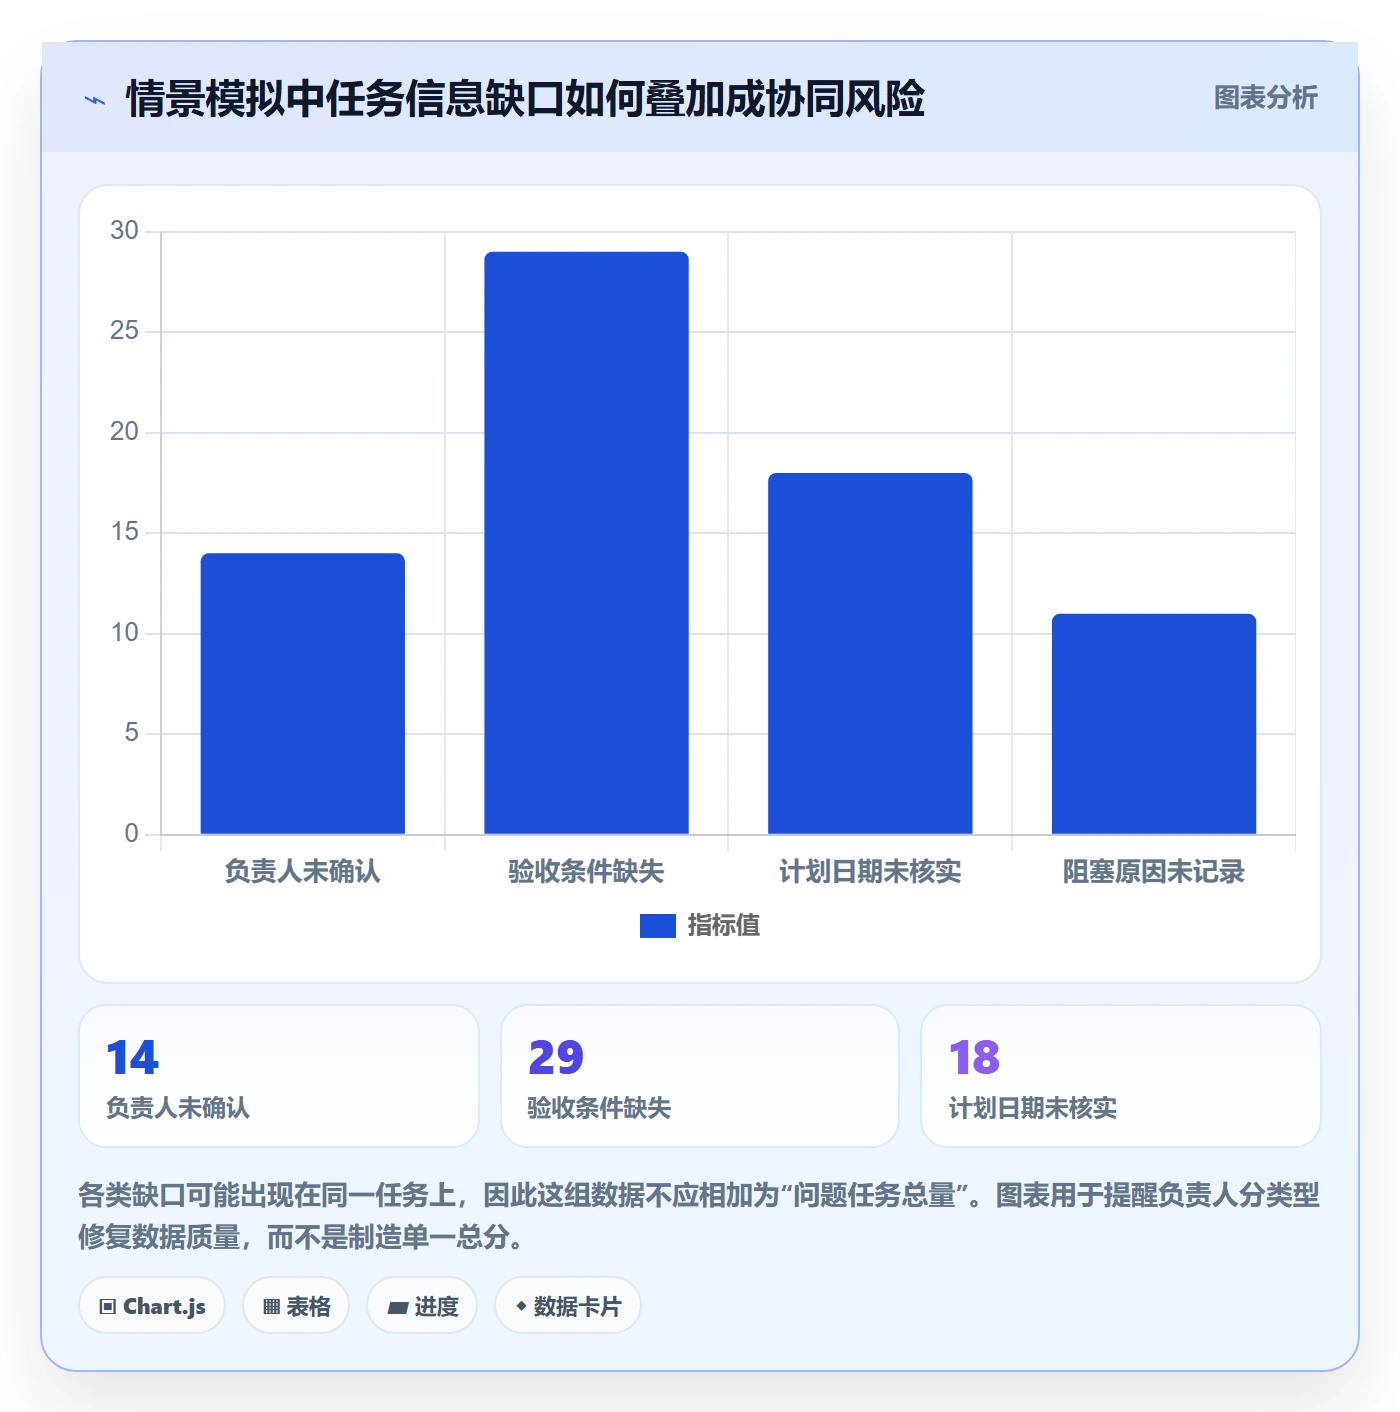Screen dimensions: 1400x1412
Task: Click the 指标值 legend label
Action: [x=723, y=926]
